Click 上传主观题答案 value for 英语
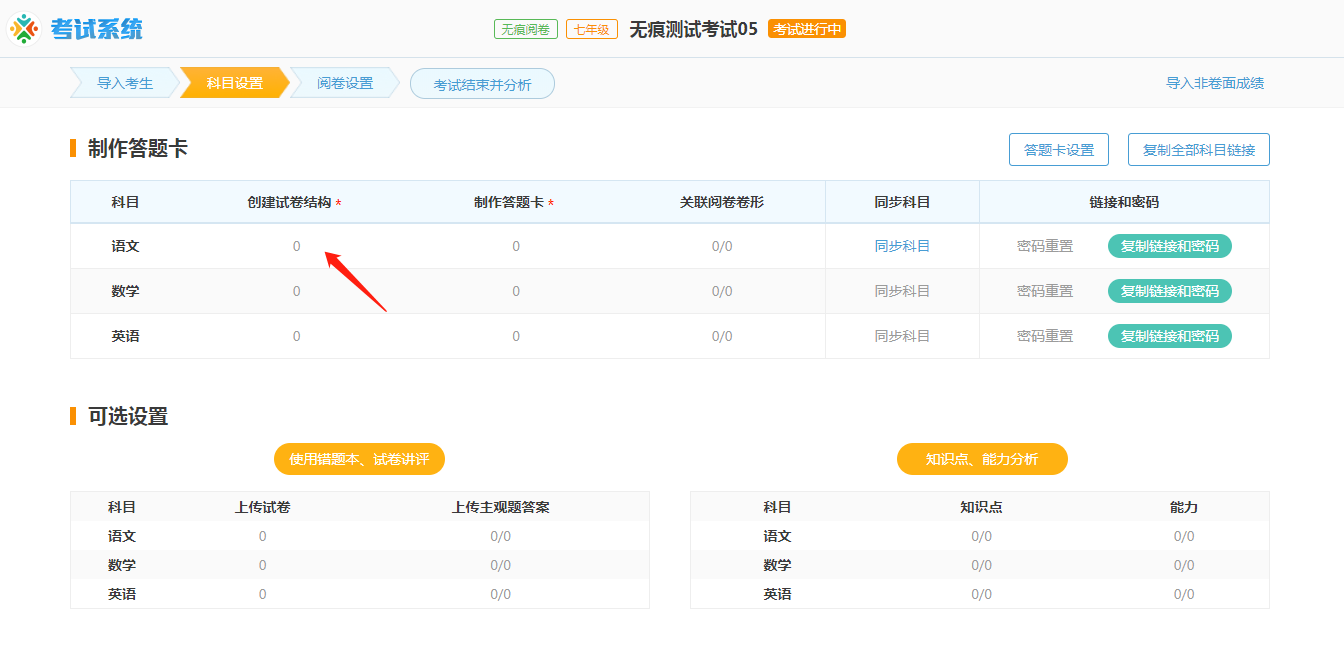 tap(501, 594)
